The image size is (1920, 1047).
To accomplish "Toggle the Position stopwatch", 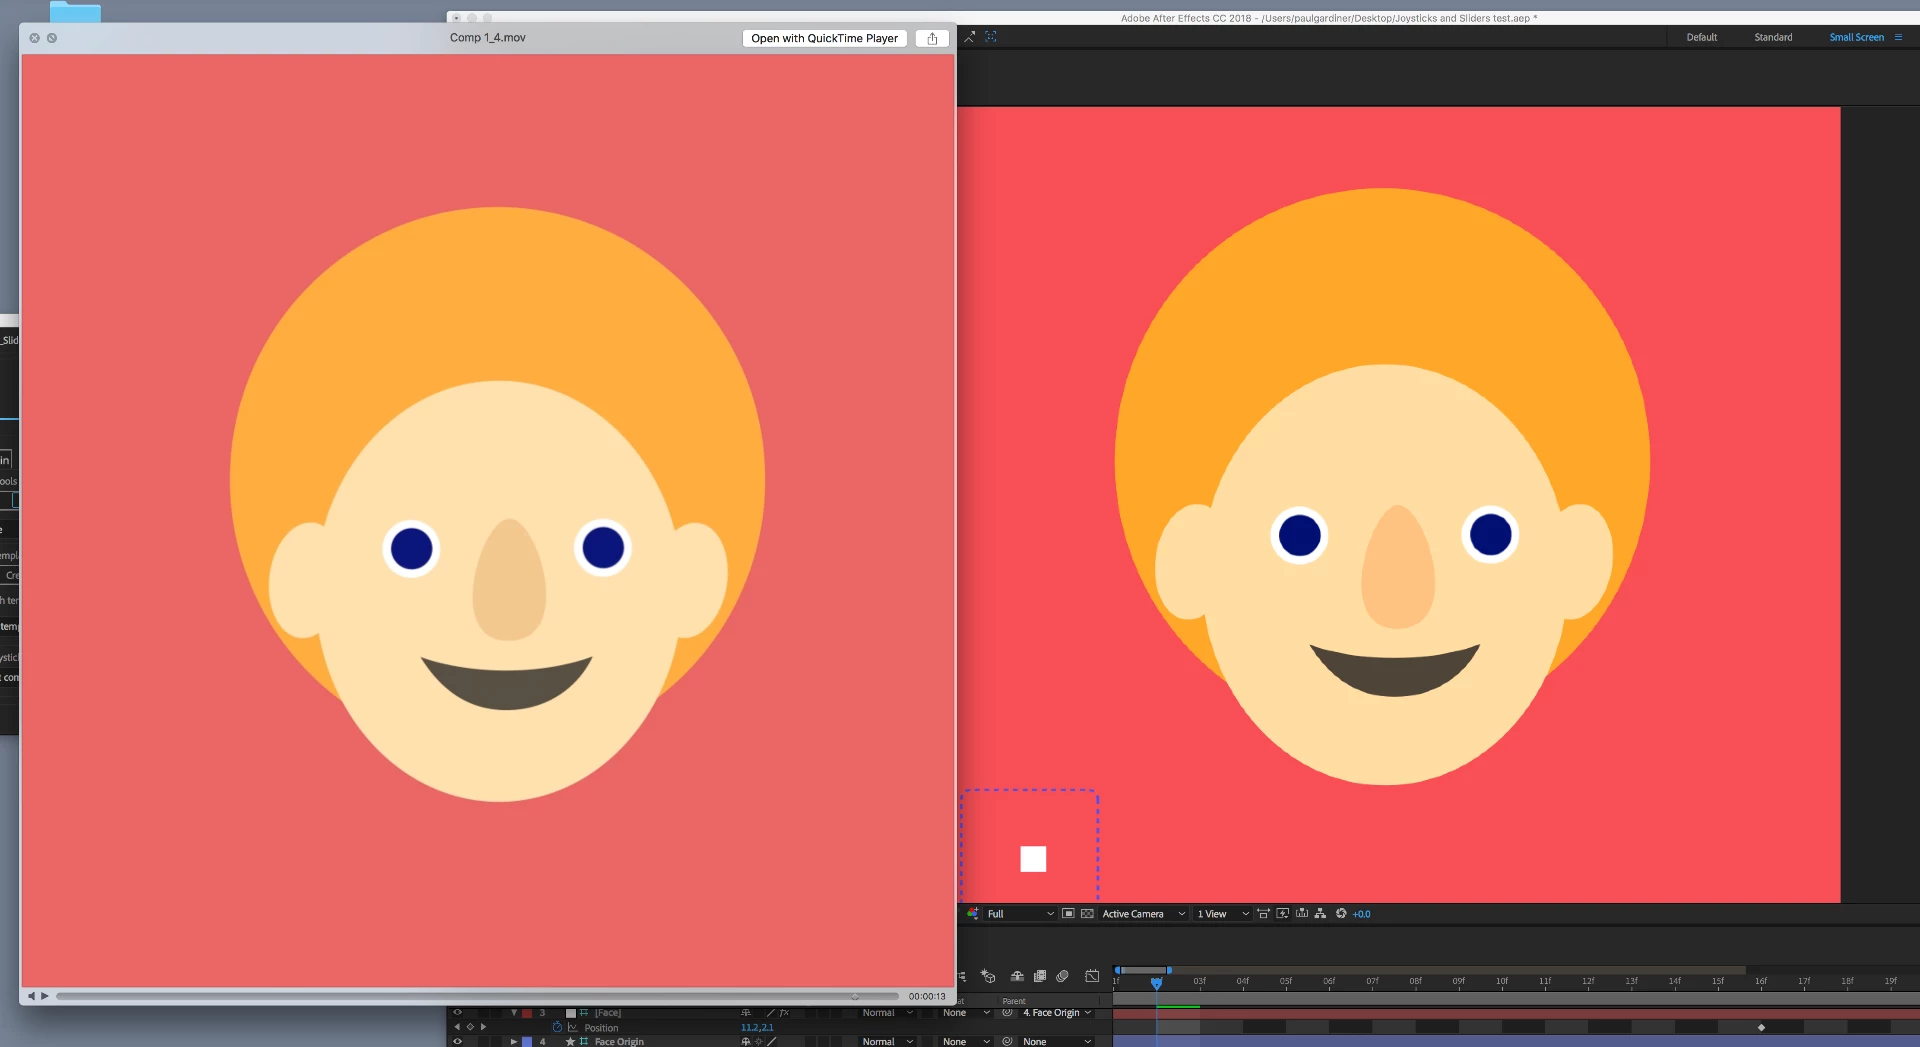I will 557,1027.
